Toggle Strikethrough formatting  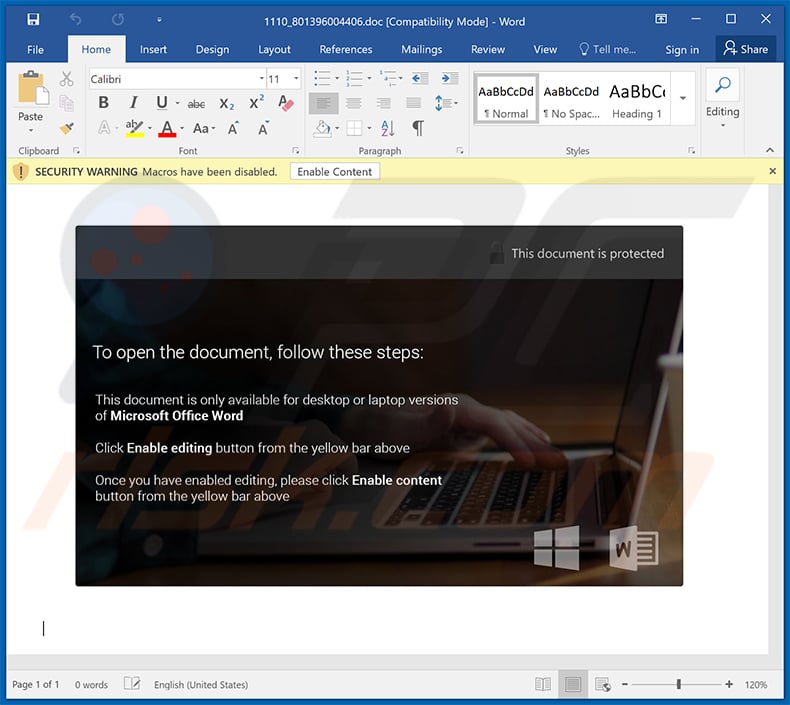(196, 104)
